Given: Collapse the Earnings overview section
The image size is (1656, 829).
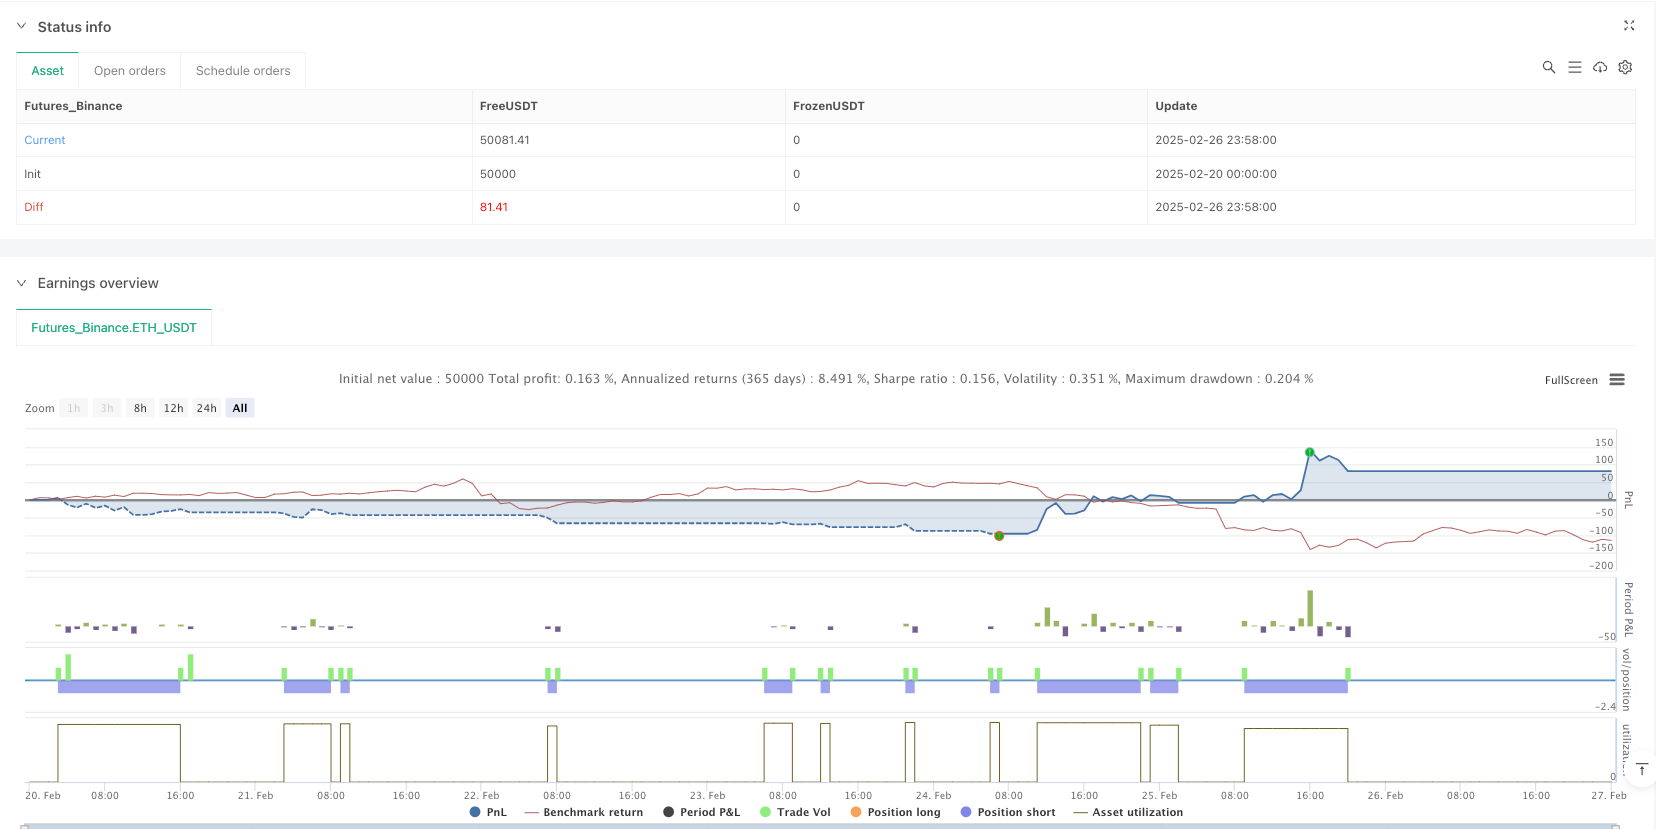Looking at the screenshot, I should click(x=22, y=283).
